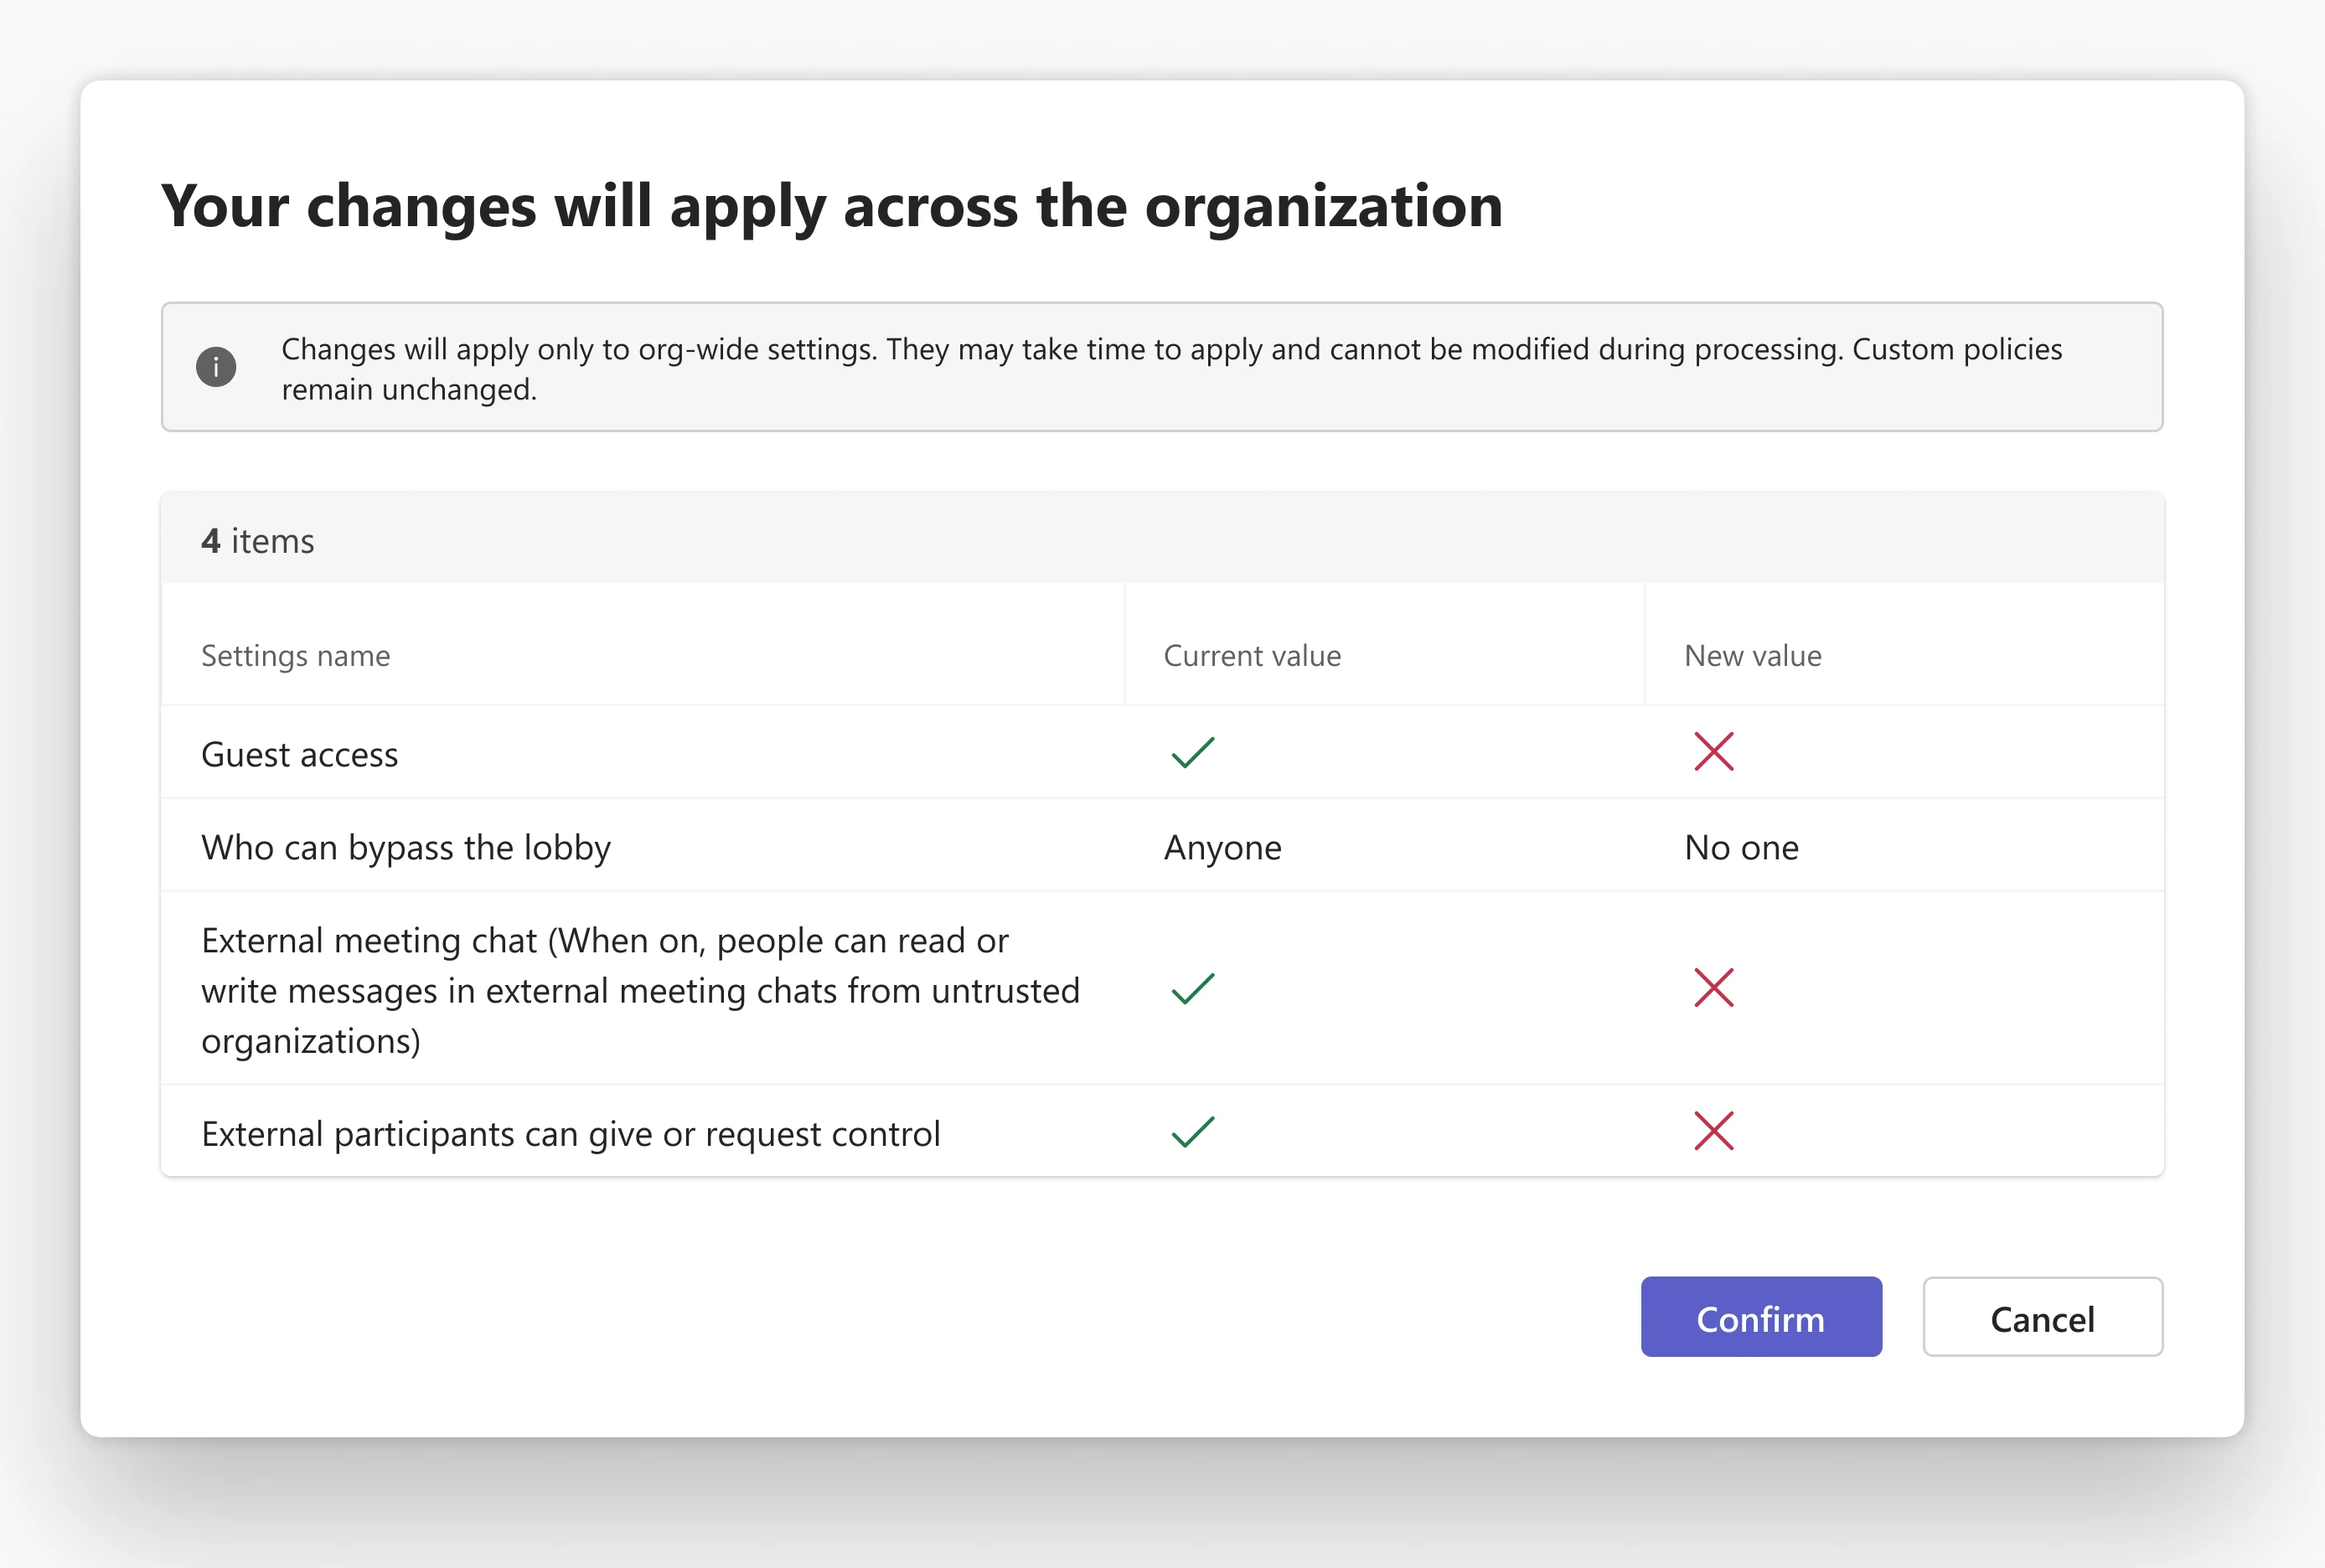Click the Confirm button
Image resolution: width=2325 pixels, height=1568 pixels.
(x=1761, y=1317)
